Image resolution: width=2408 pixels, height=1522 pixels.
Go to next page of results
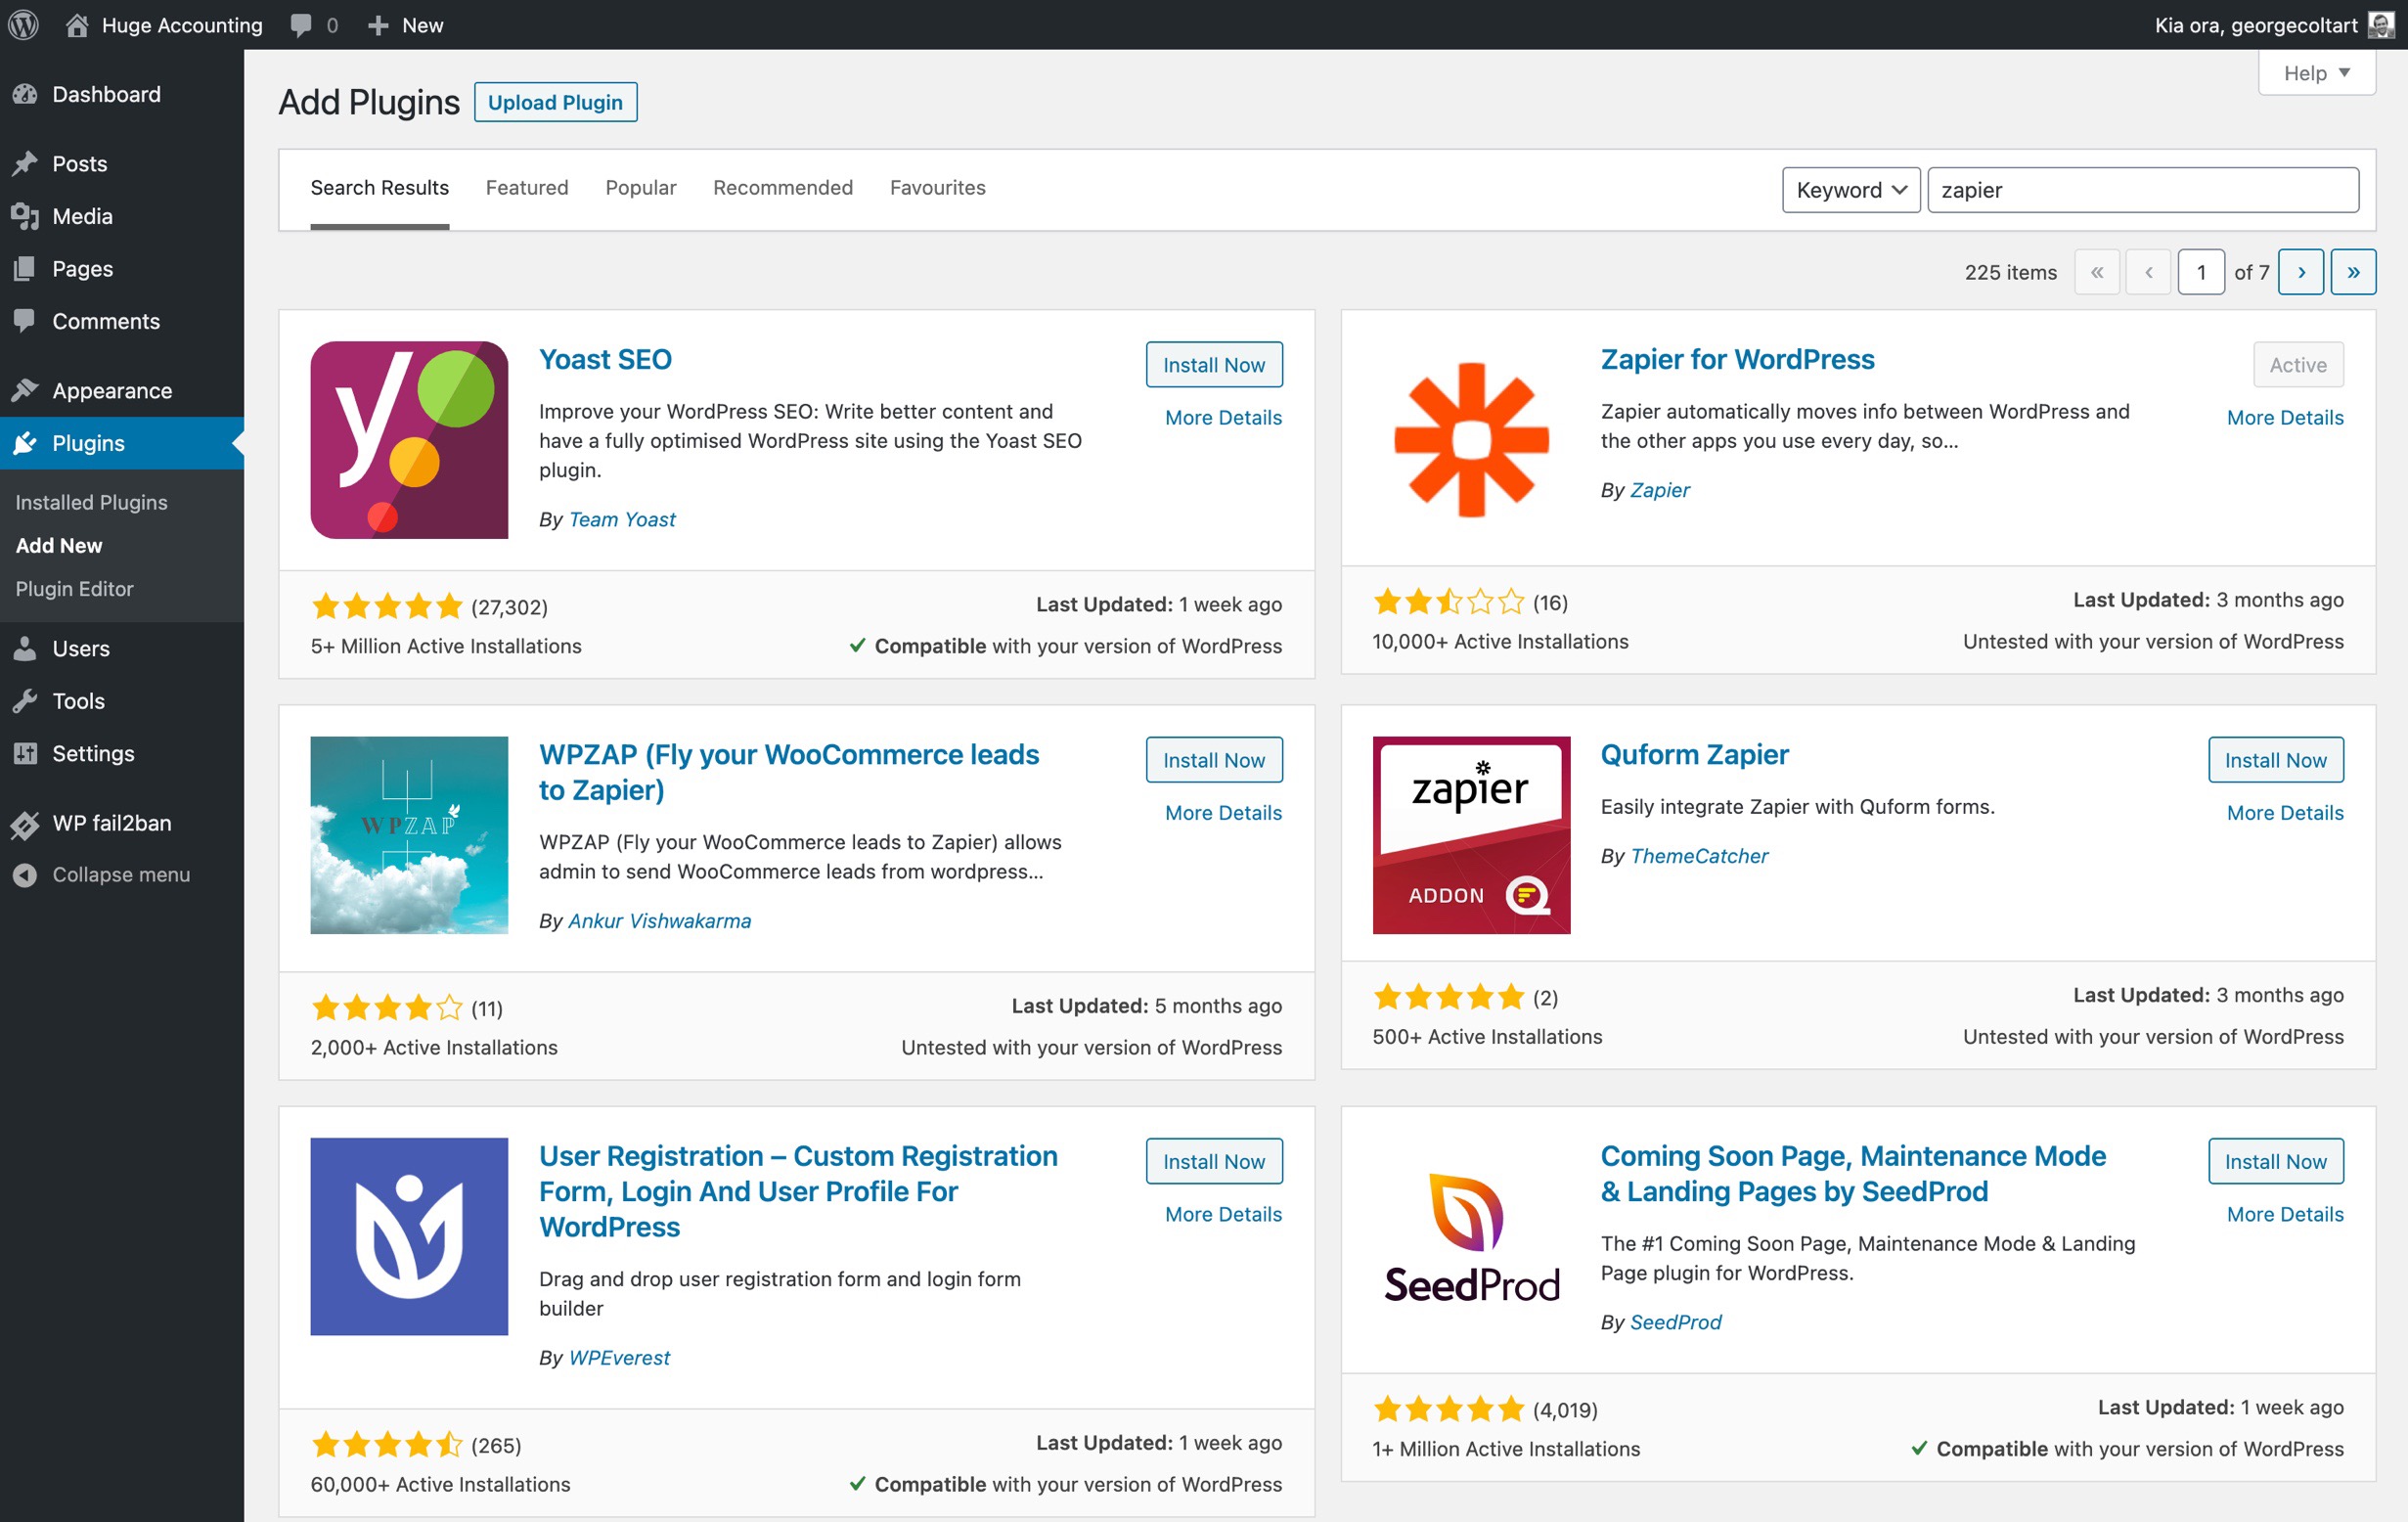point(2300,272)
